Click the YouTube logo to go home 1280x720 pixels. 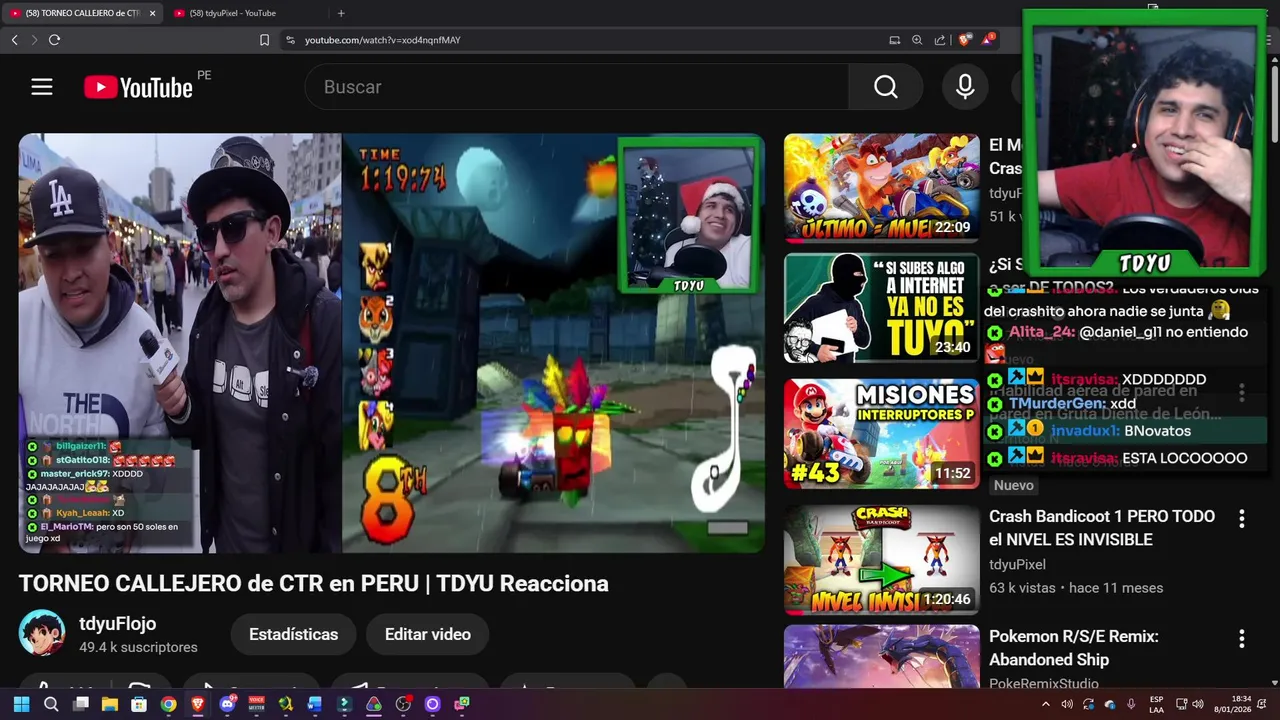pyautogui.click(x=138, y=88)
